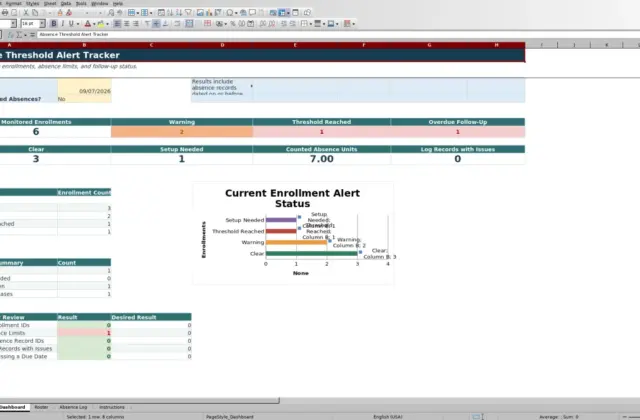Align cell content to top
Screen dimensions: 640x420
point(147,24)
